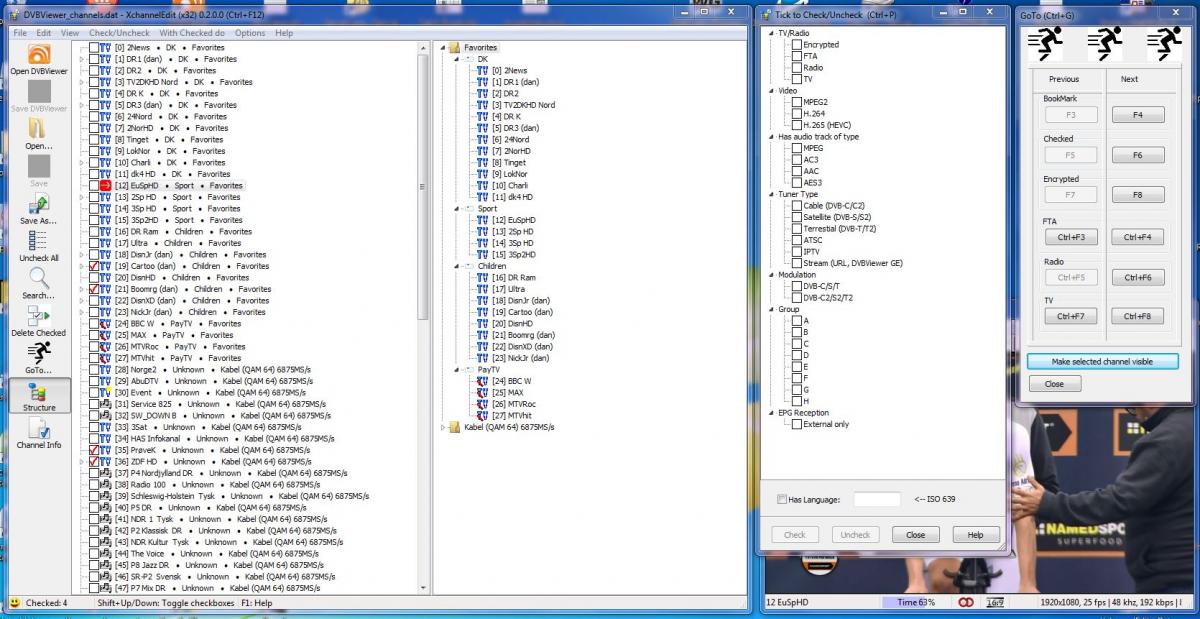Viewport: 1200px width, 619px height.
Task: Click the Delete Checked icon
Action: pos(39,317)
